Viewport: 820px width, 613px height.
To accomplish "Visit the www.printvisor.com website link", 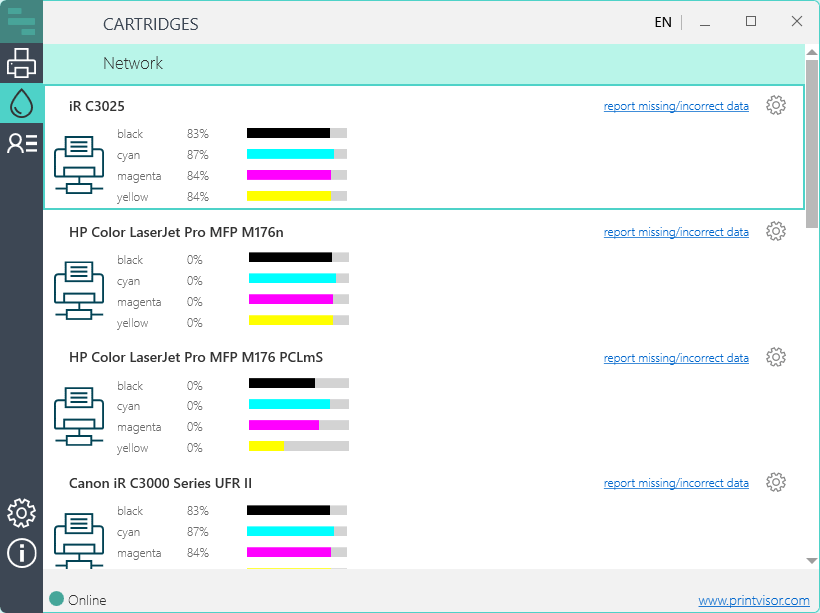I will point(753,600).
